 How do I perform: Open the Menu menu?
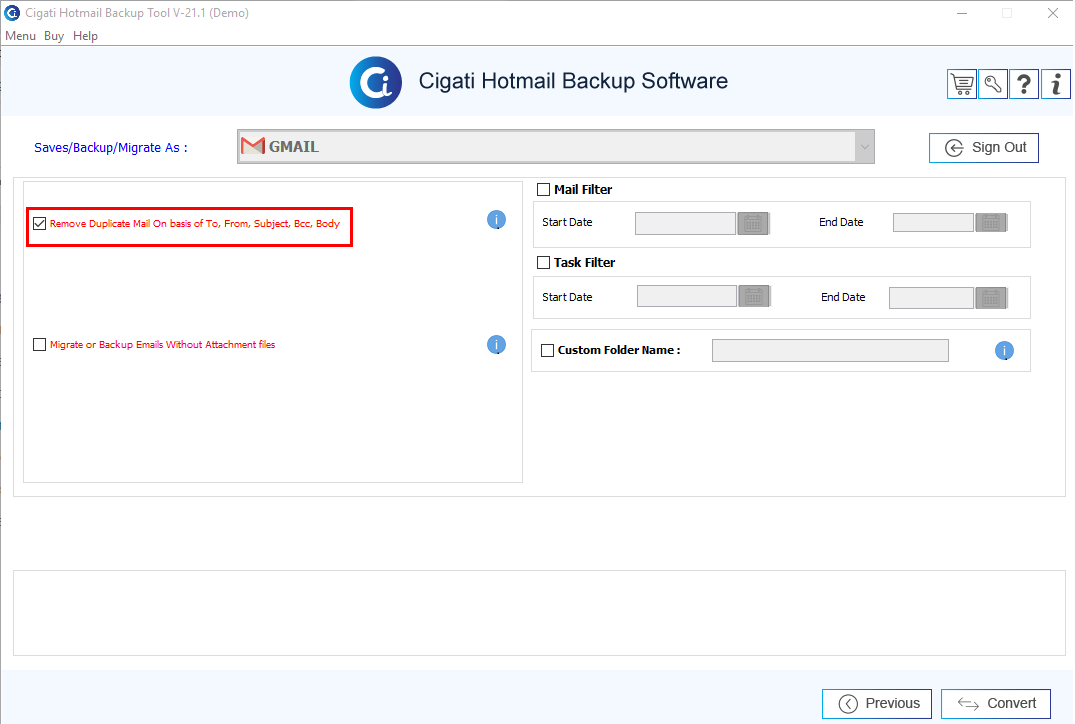[21, 36]
